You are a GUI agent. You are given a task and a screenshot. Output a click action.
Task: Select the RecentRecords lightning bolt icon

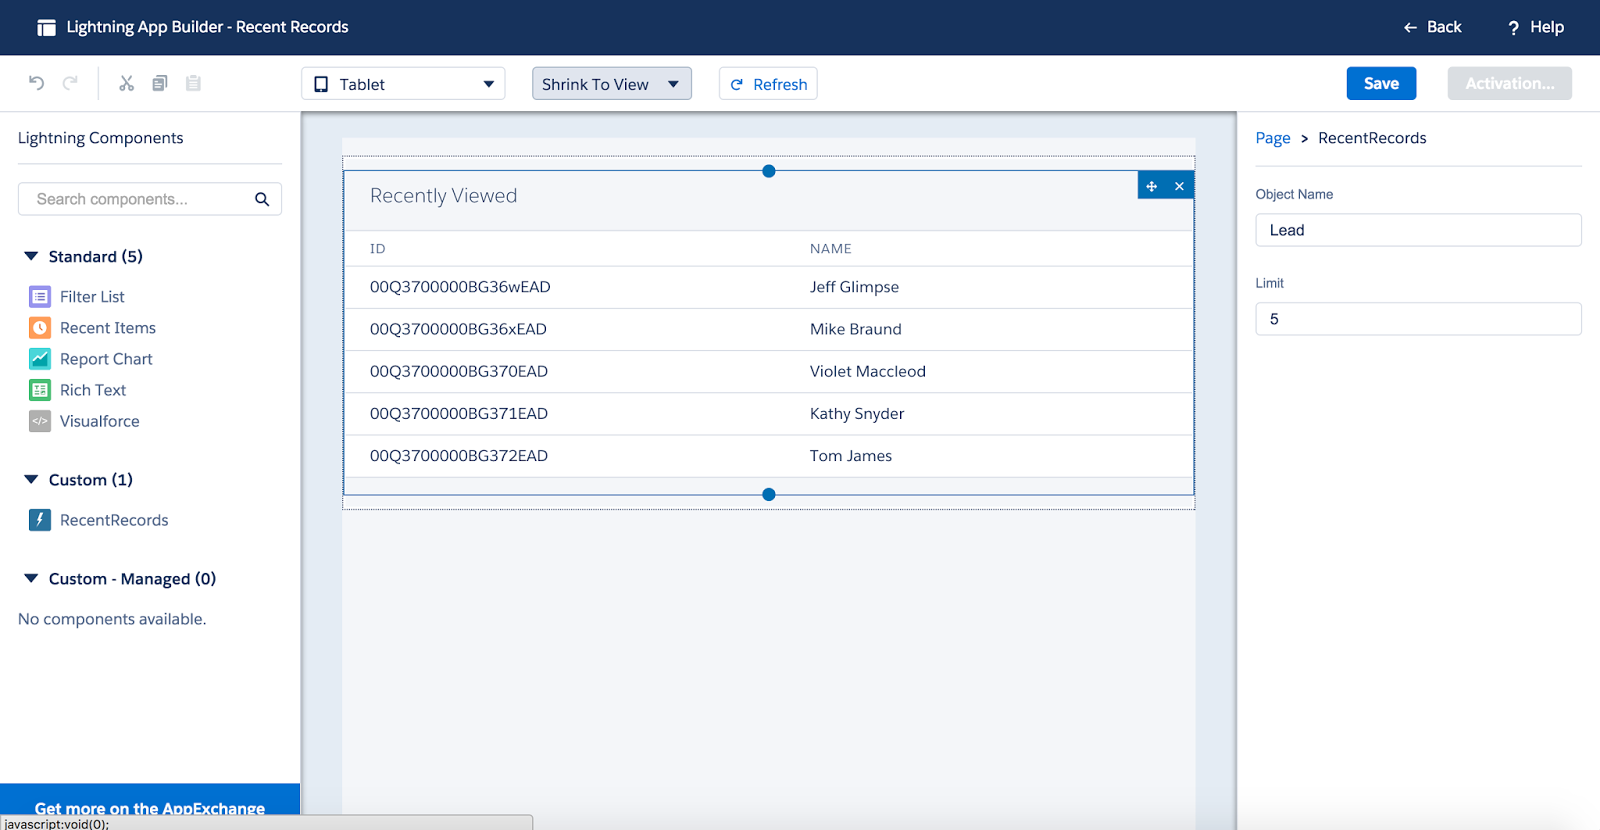[x=40, y=520]
